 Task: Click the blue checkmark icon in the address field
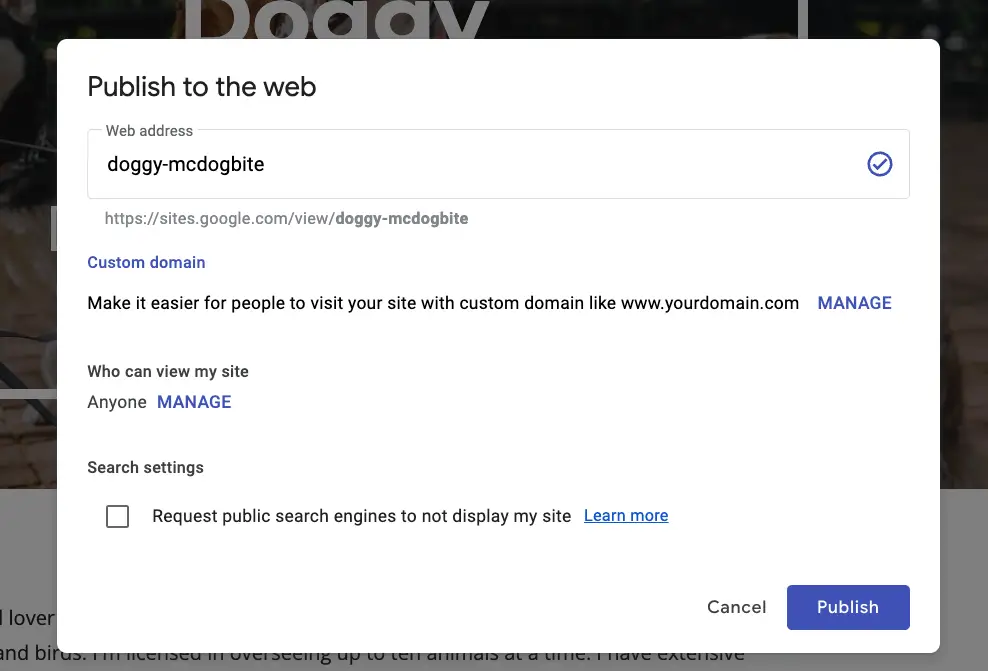pos(880,164)
